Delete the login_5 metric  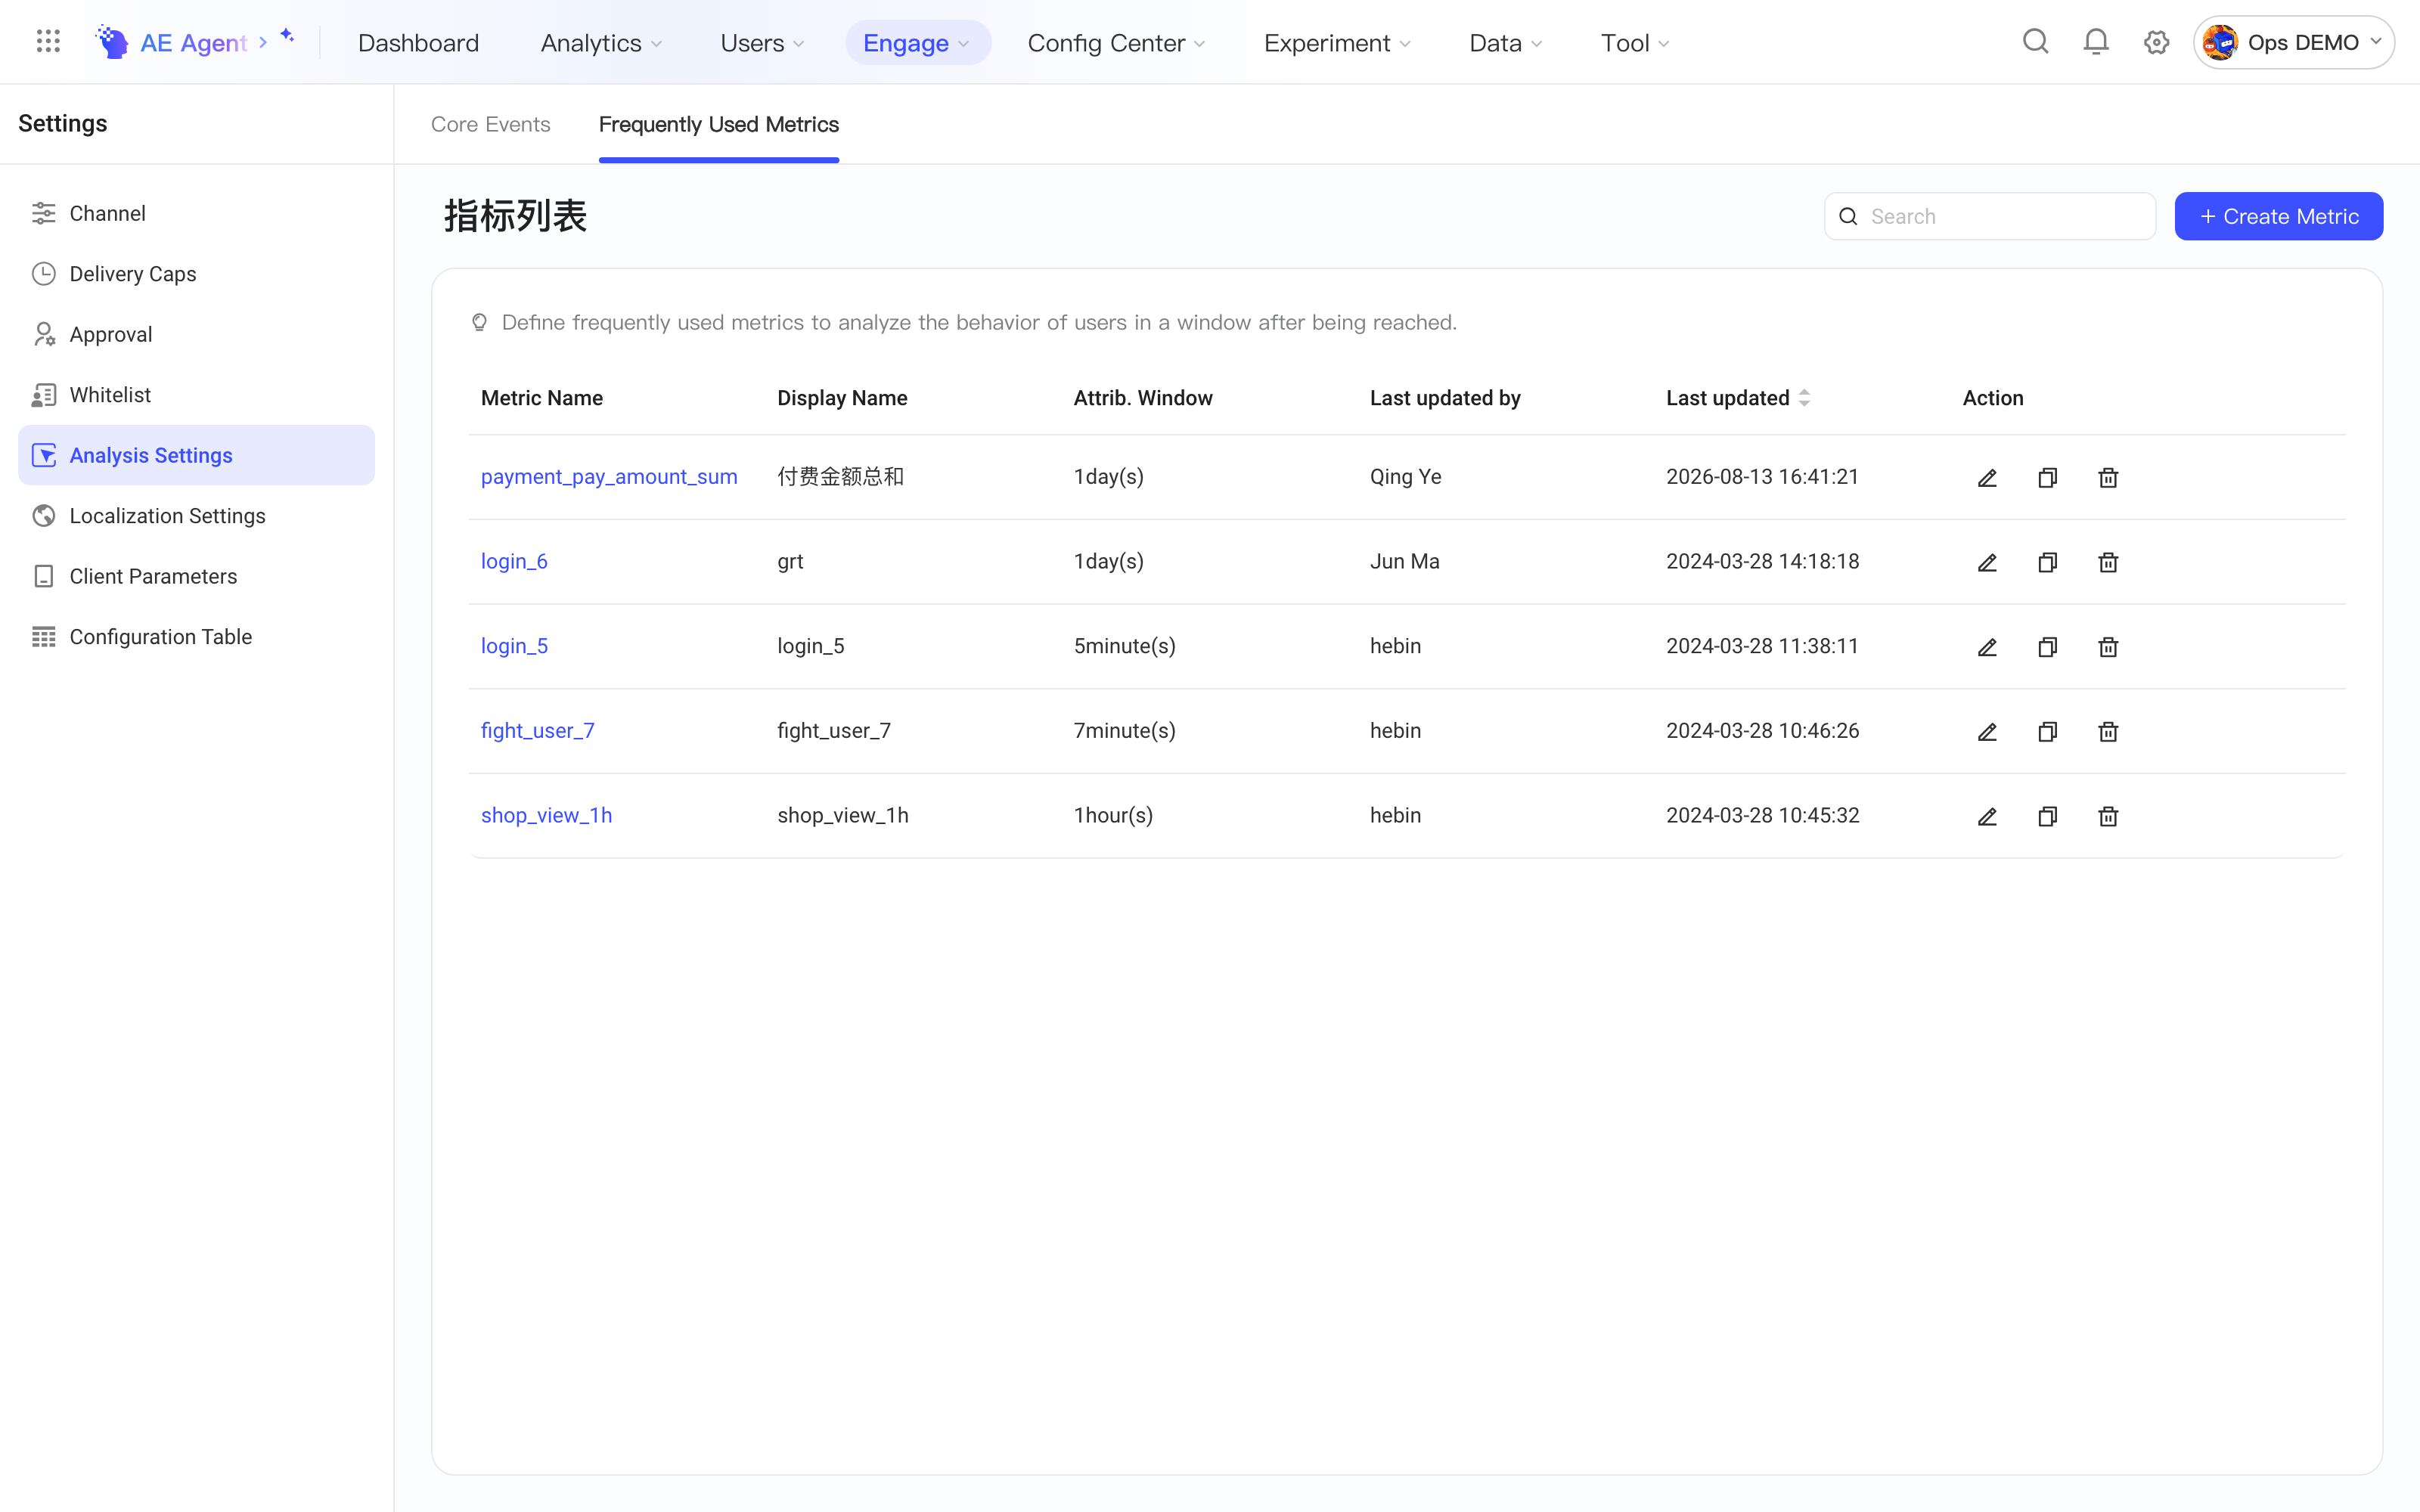pyautogui.click(x=2108, y=647)
